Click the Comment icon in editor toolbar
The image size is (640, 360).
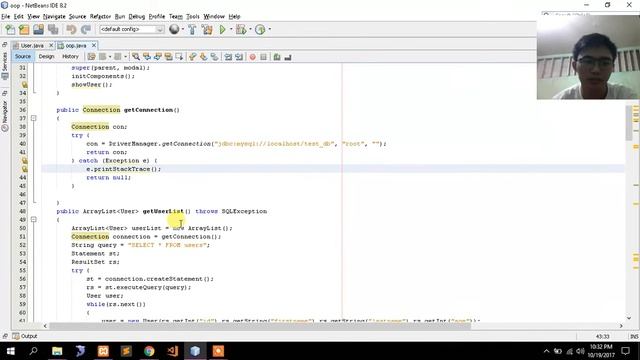coord(277,57)
